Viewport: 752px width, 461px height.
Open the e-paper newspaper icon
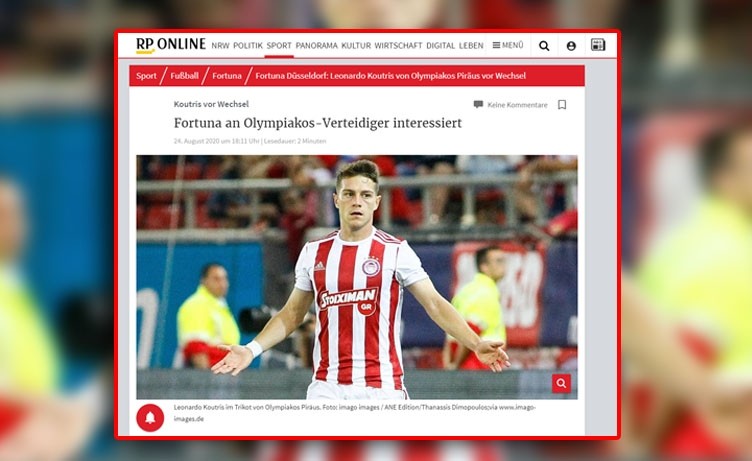tap(598, 45)
